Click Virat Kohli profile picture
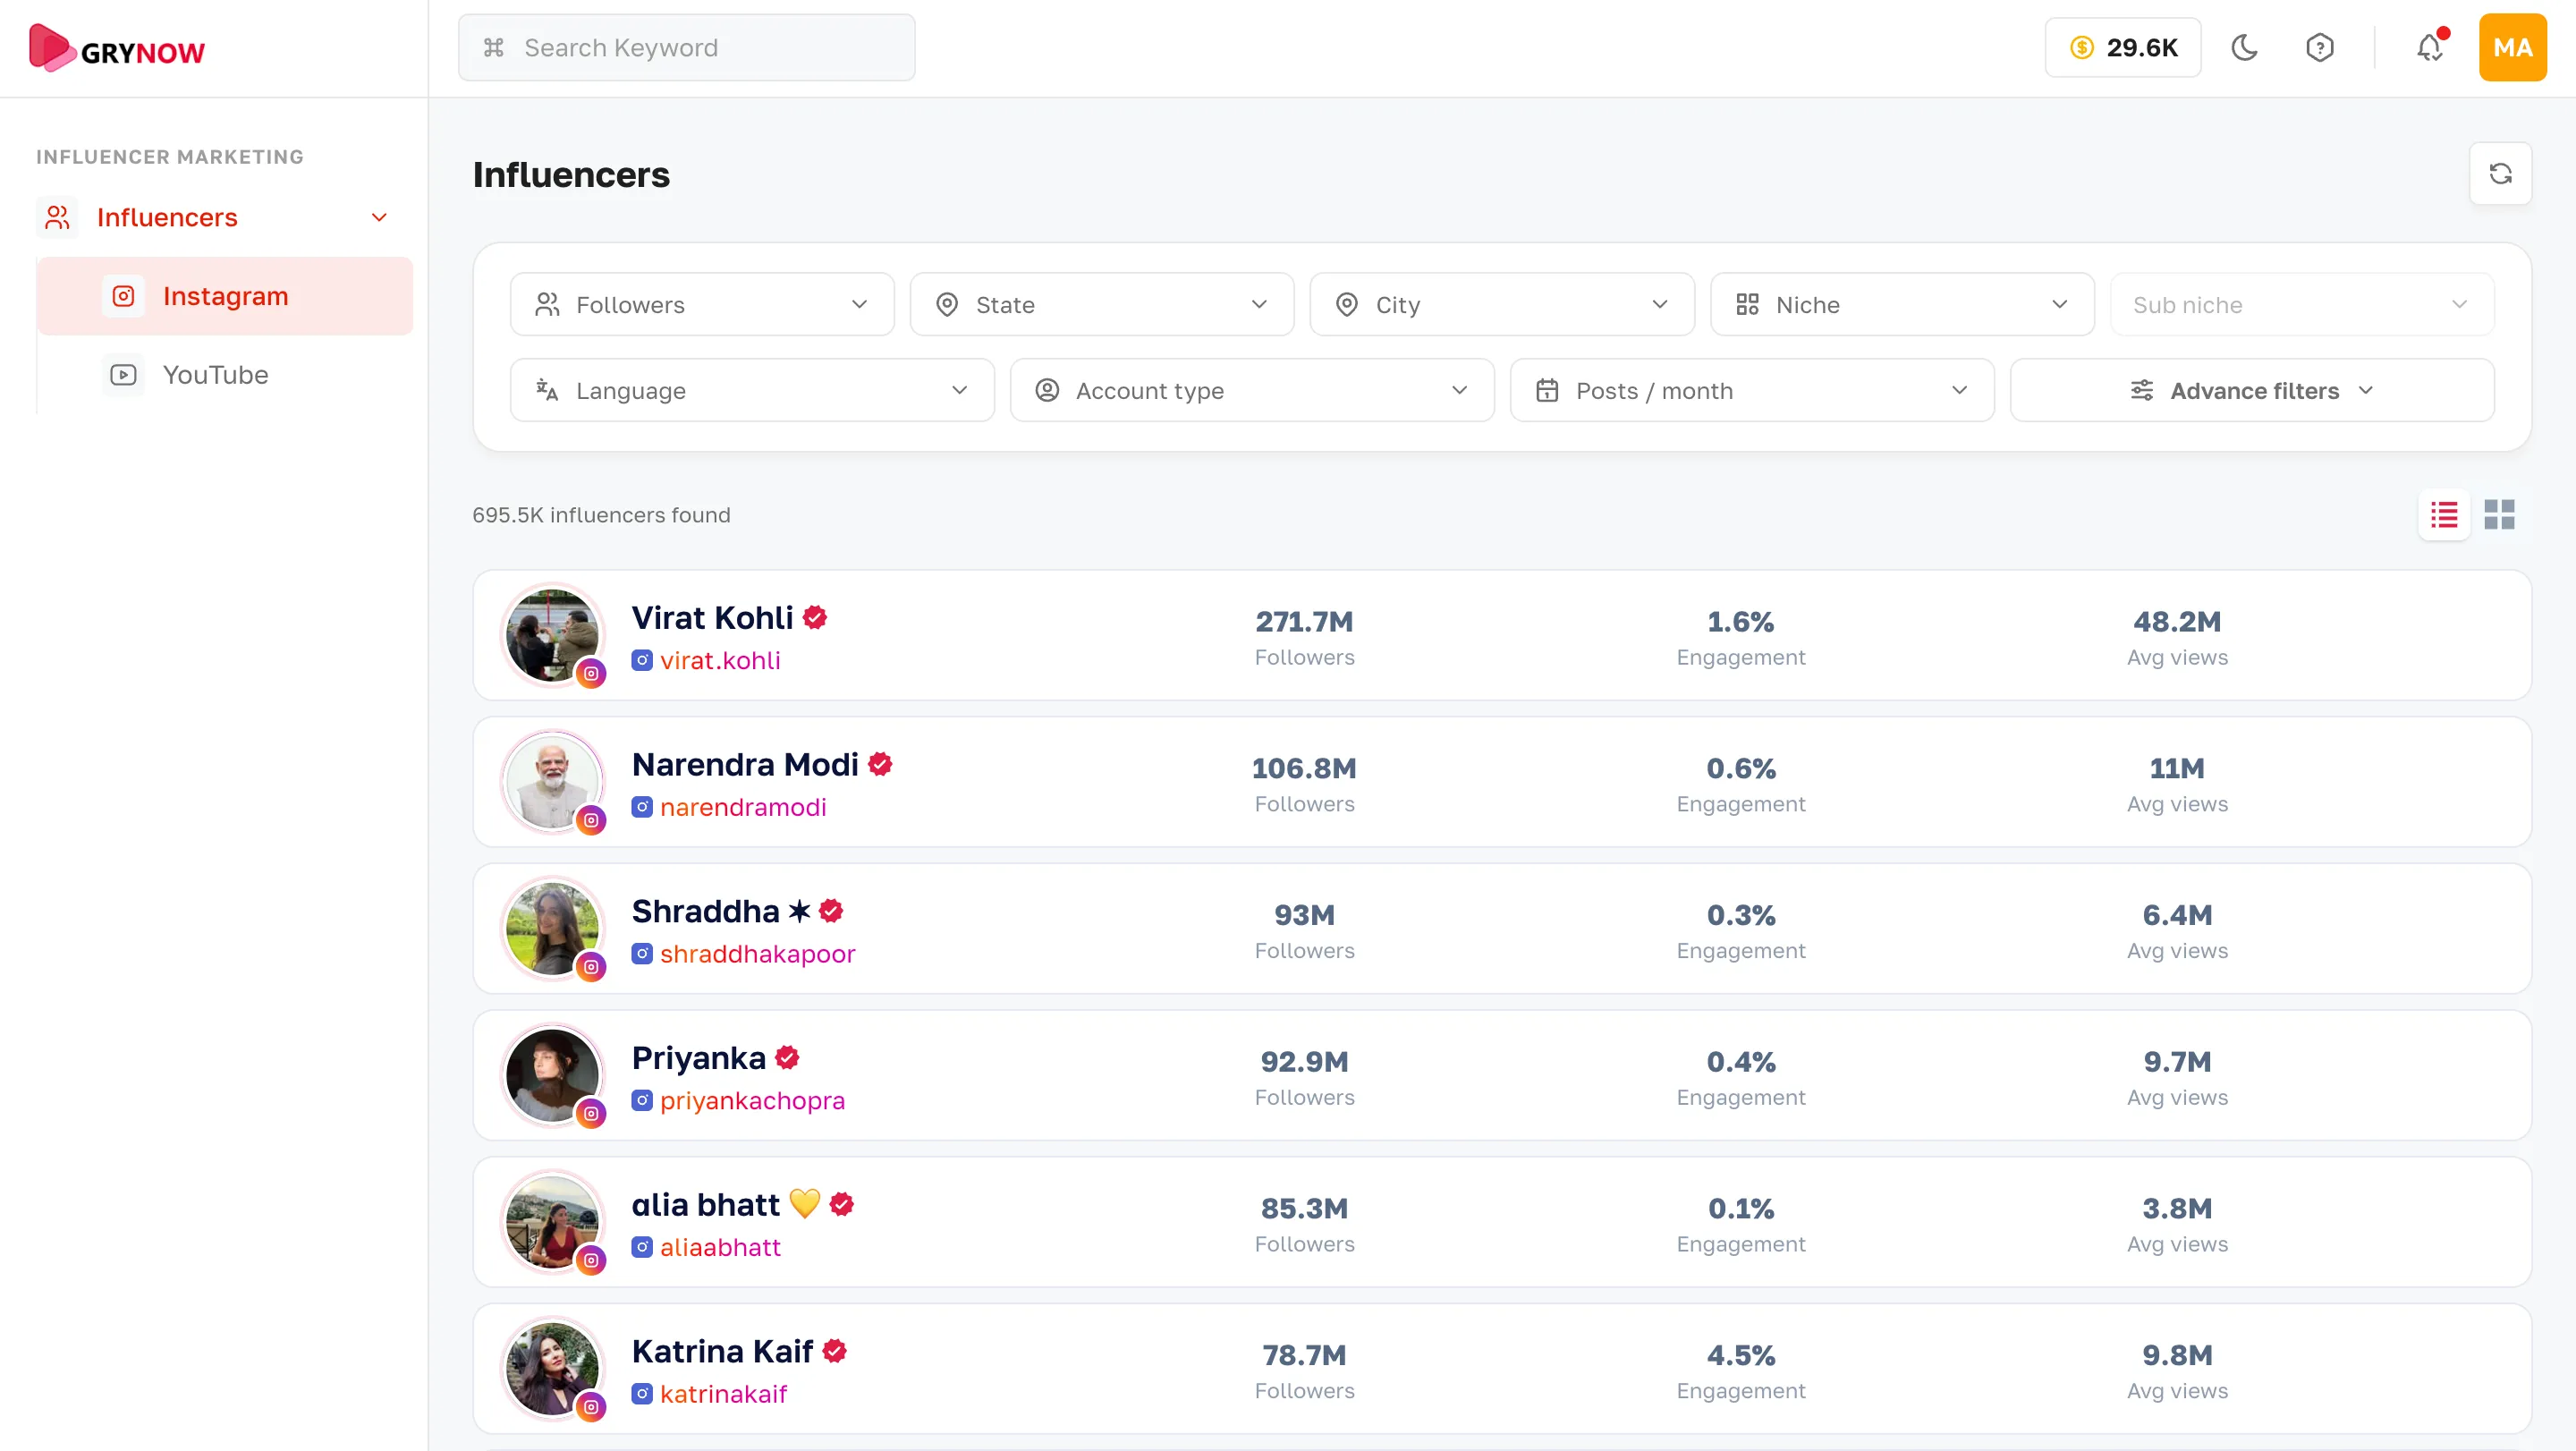2576x1451 pixels. tap(552, 635)
